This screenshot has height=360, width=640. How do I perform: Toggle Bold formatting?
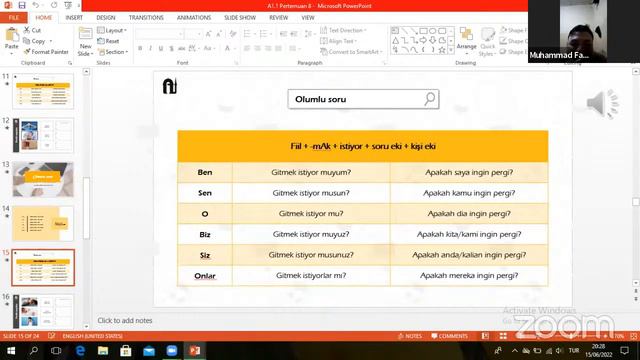[x=140, y=48]
